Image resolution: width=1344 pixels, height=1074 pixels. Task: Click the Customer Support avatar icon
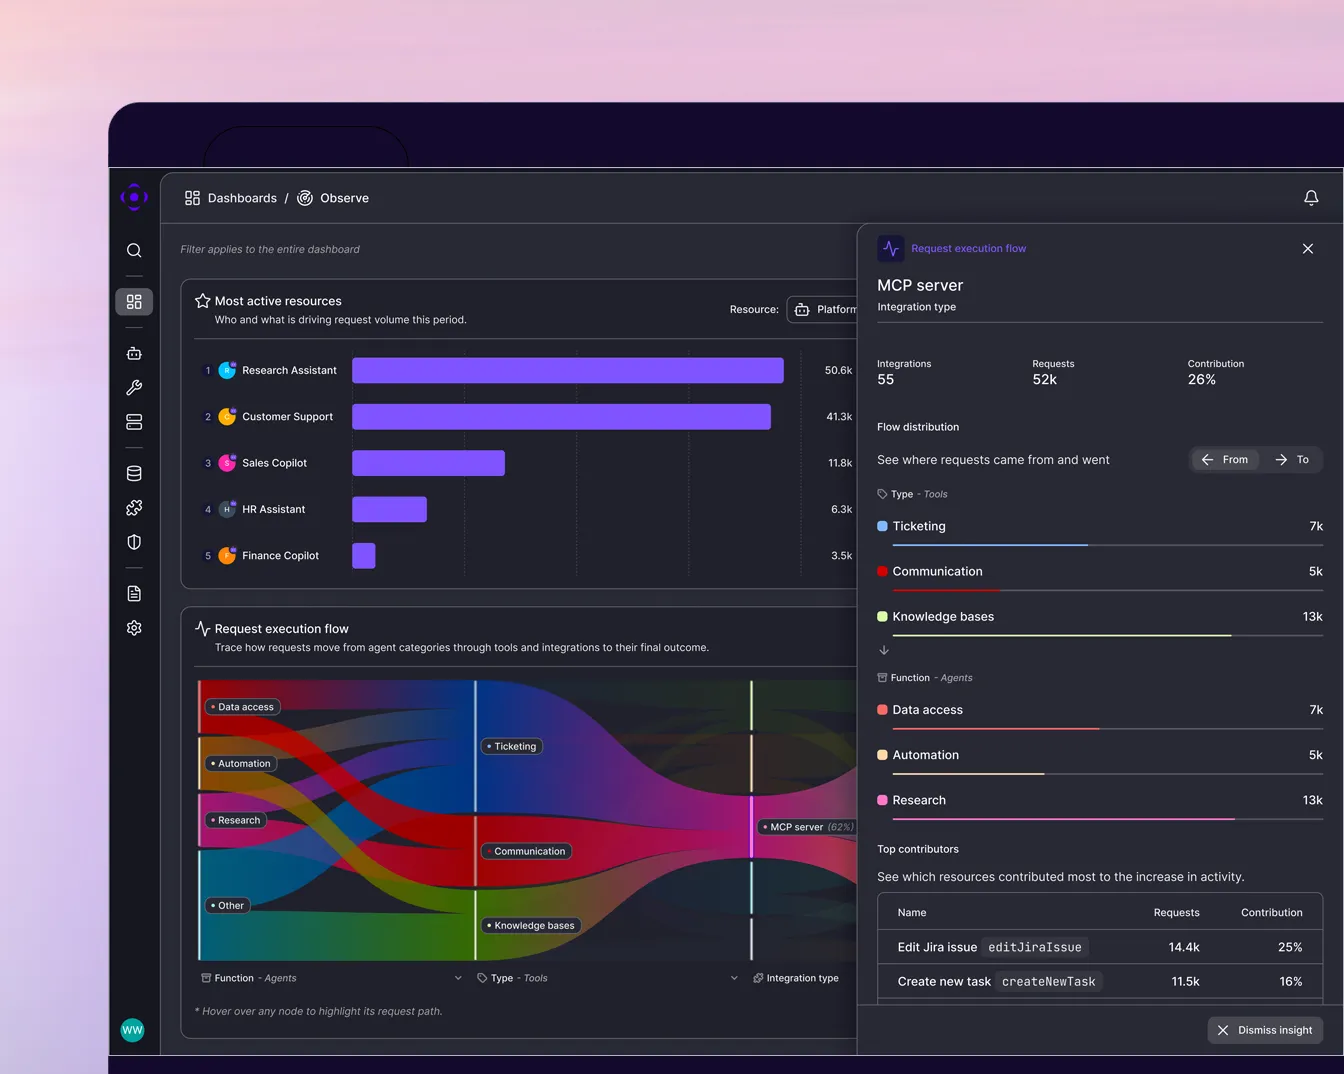(x=227, y=416)
